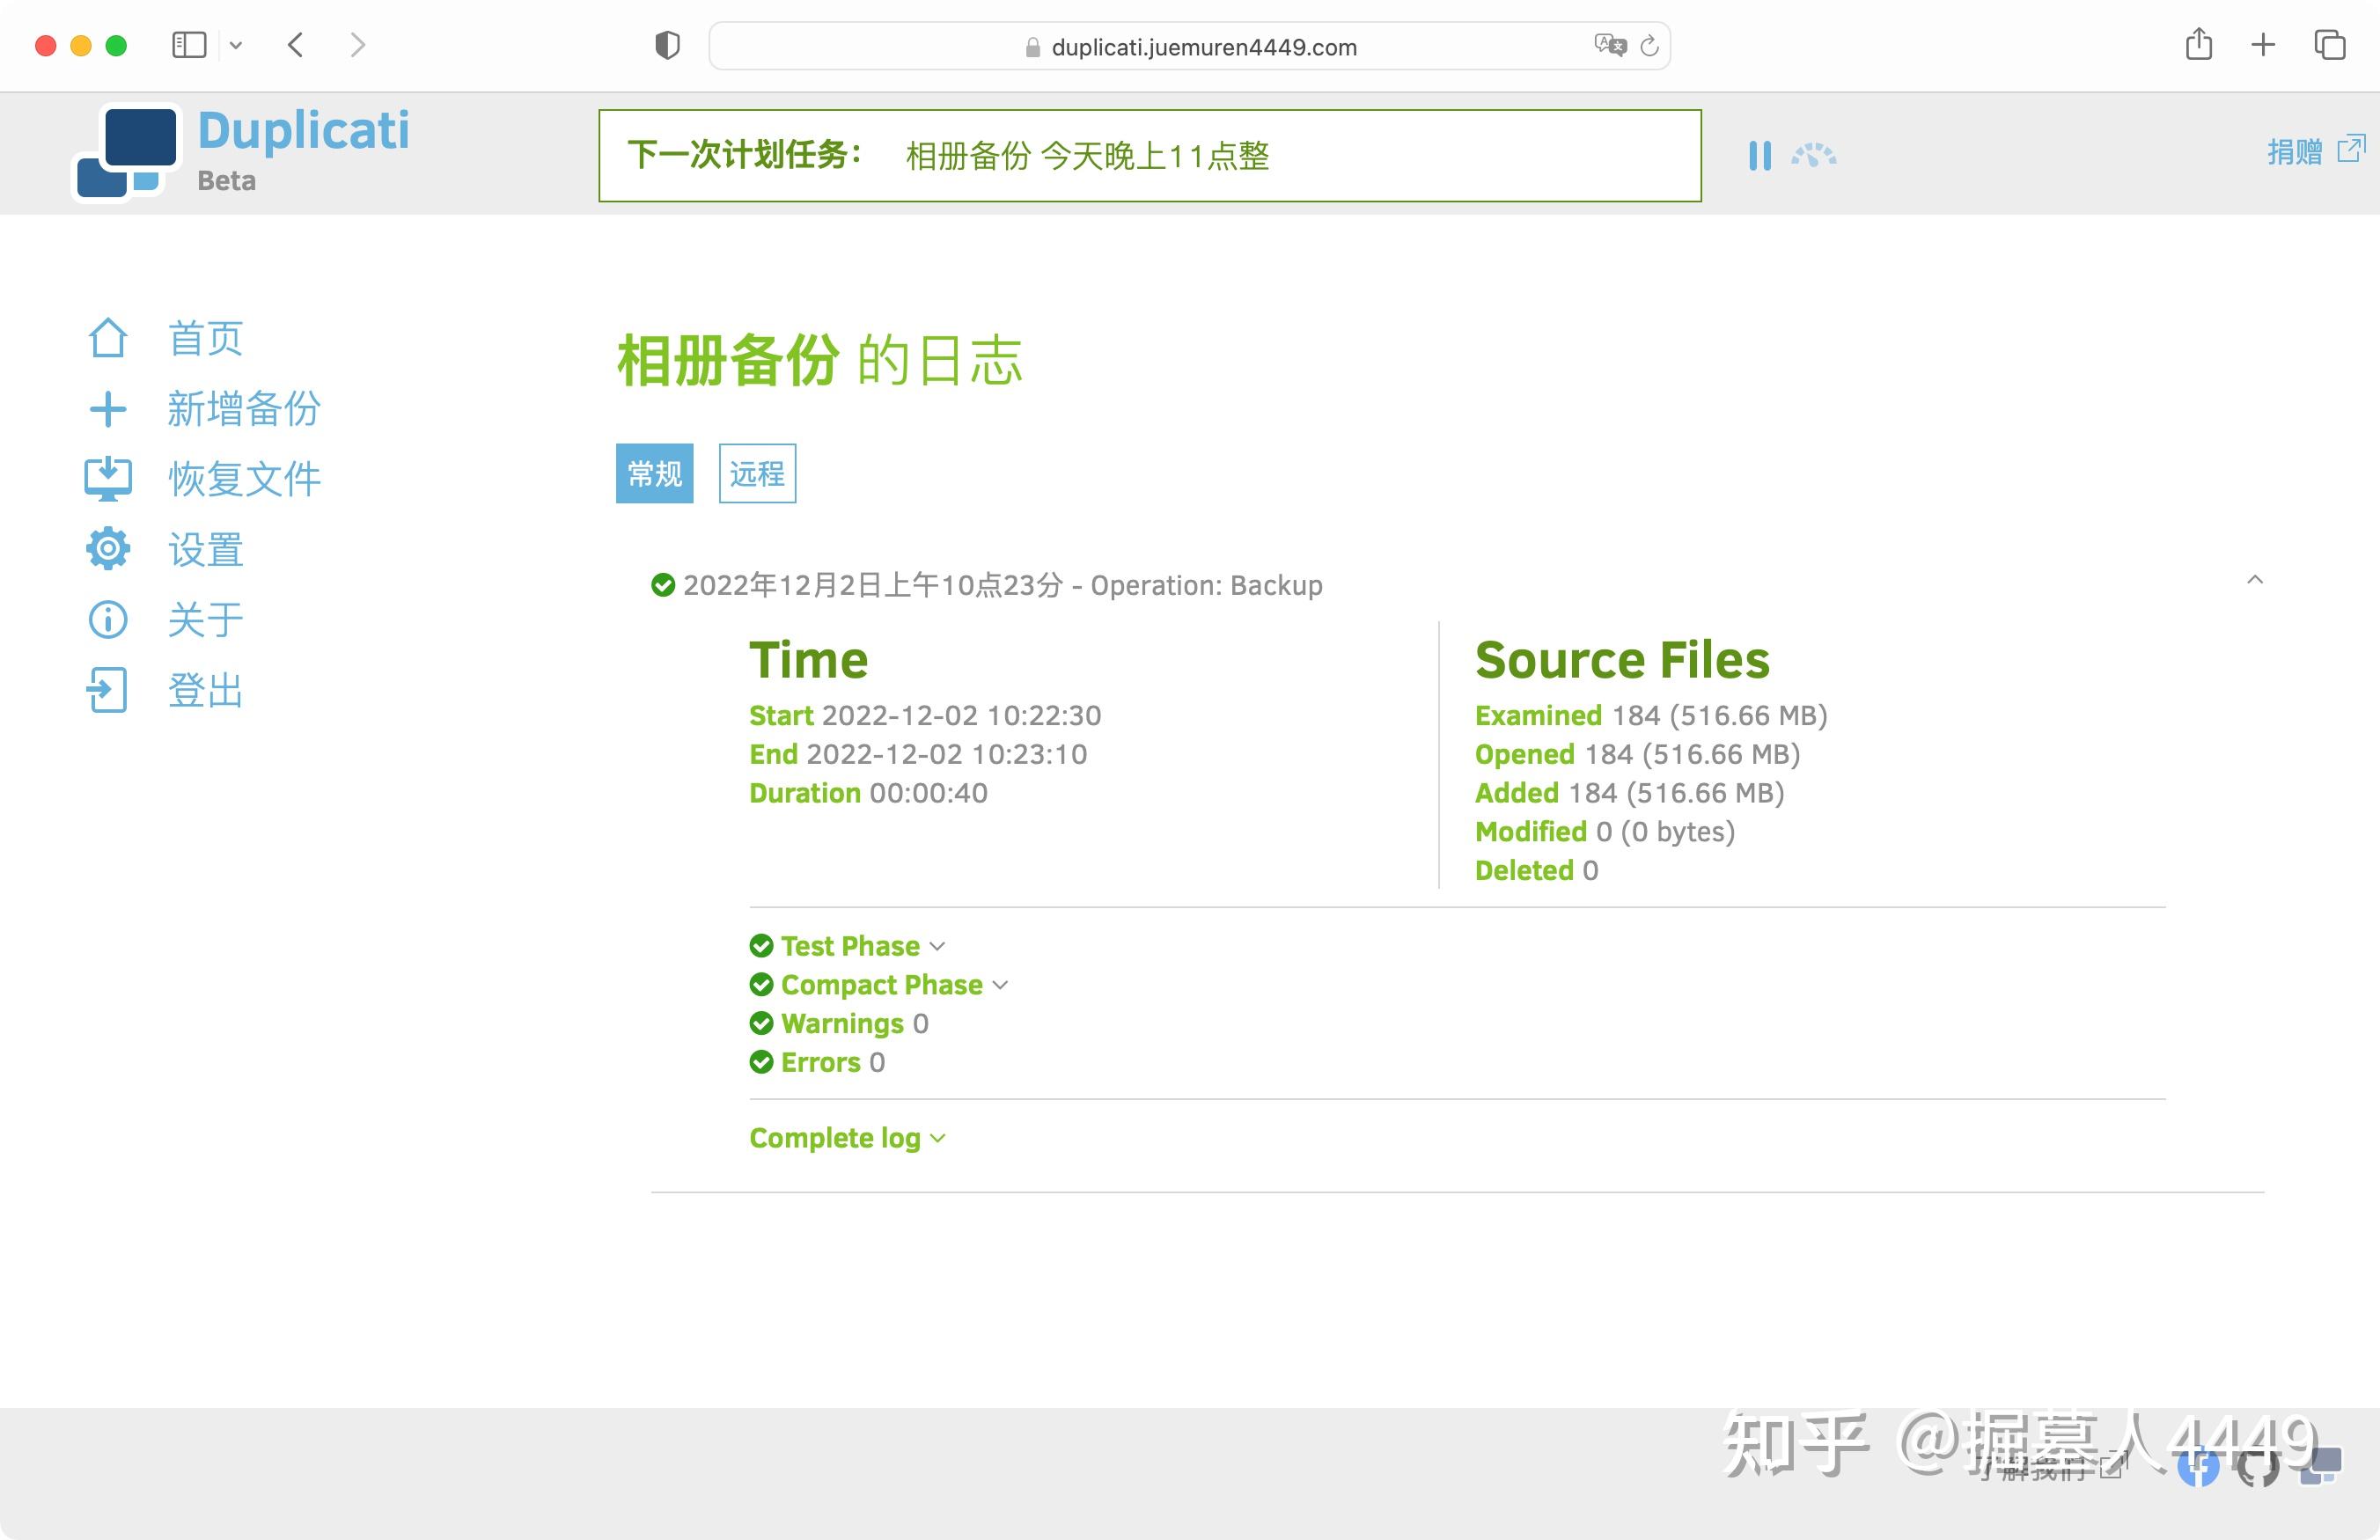2380x1540 pixels.
Task: Click the Safari address bar
Action: pyautogui.click(x=1189, y=46)
